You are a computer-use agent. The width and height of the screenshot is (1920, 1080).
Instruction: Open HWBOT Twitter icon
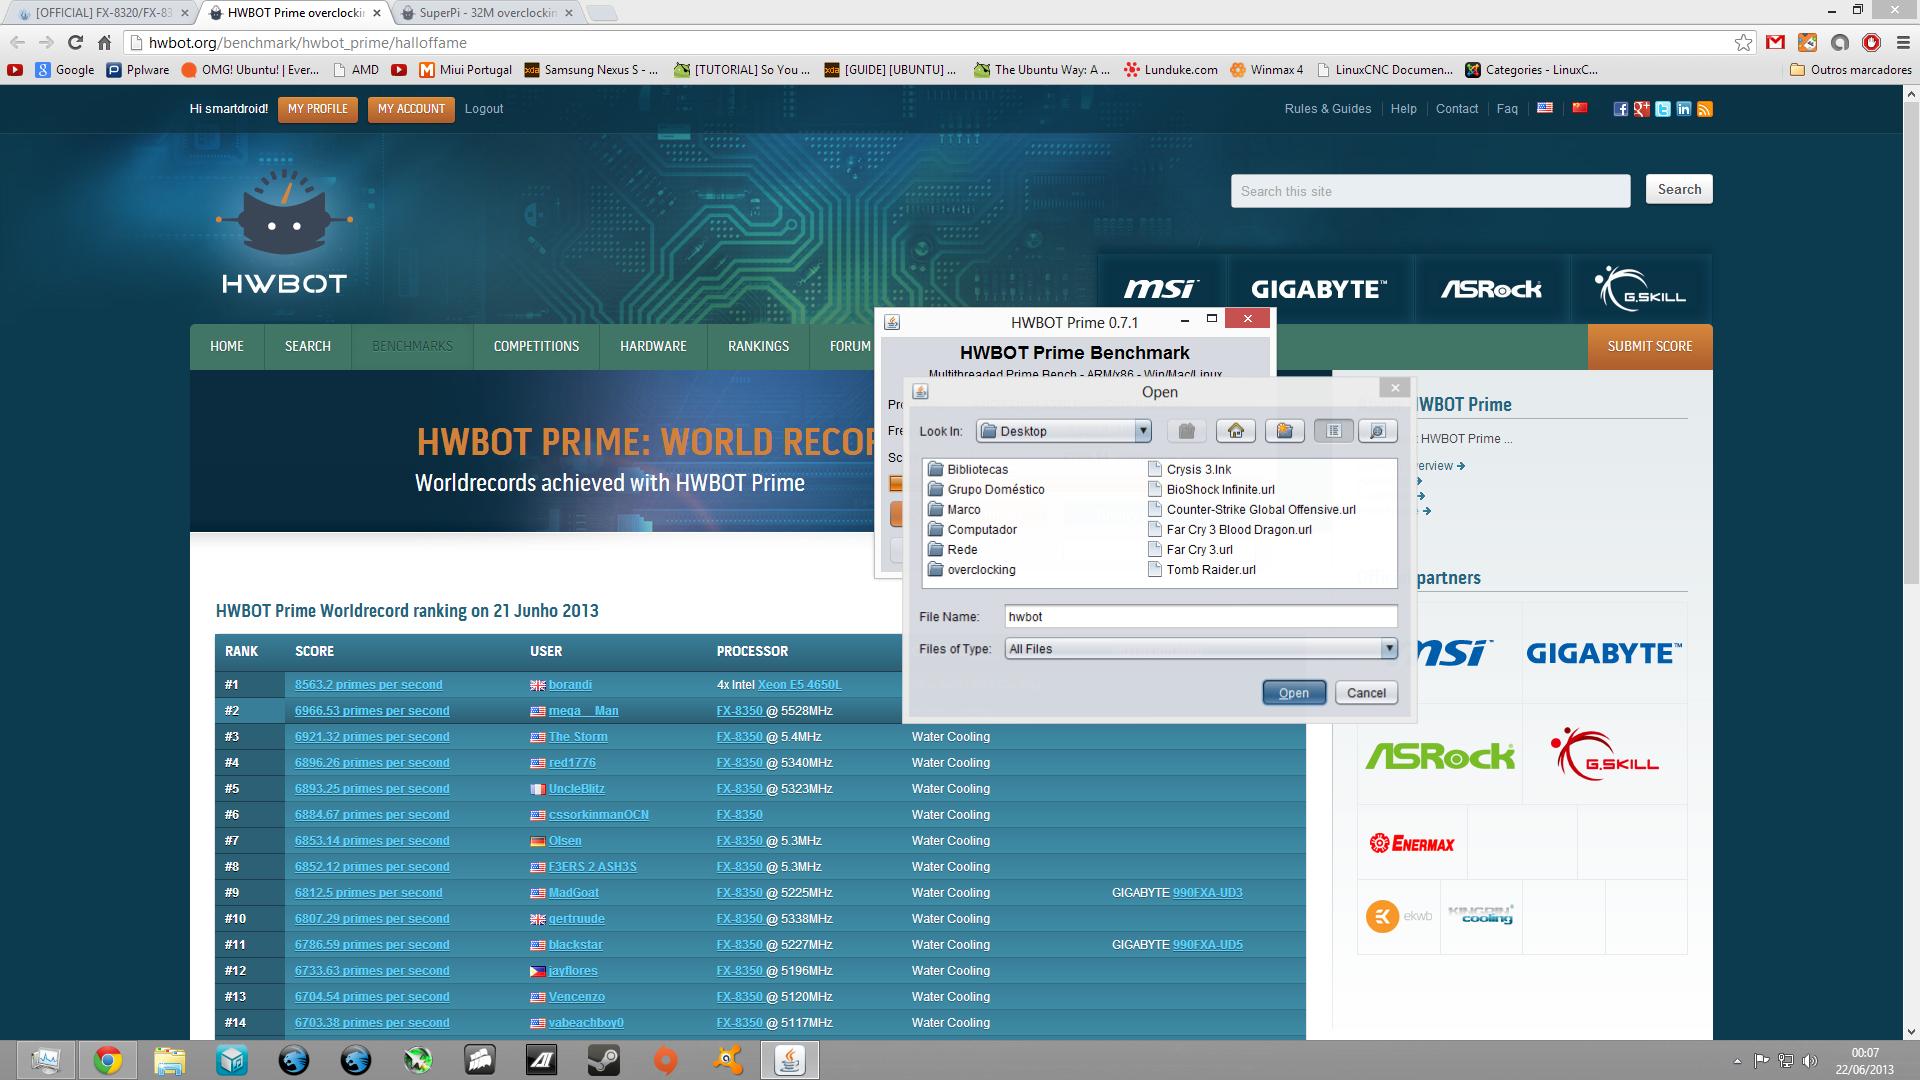pos(1662,109)
